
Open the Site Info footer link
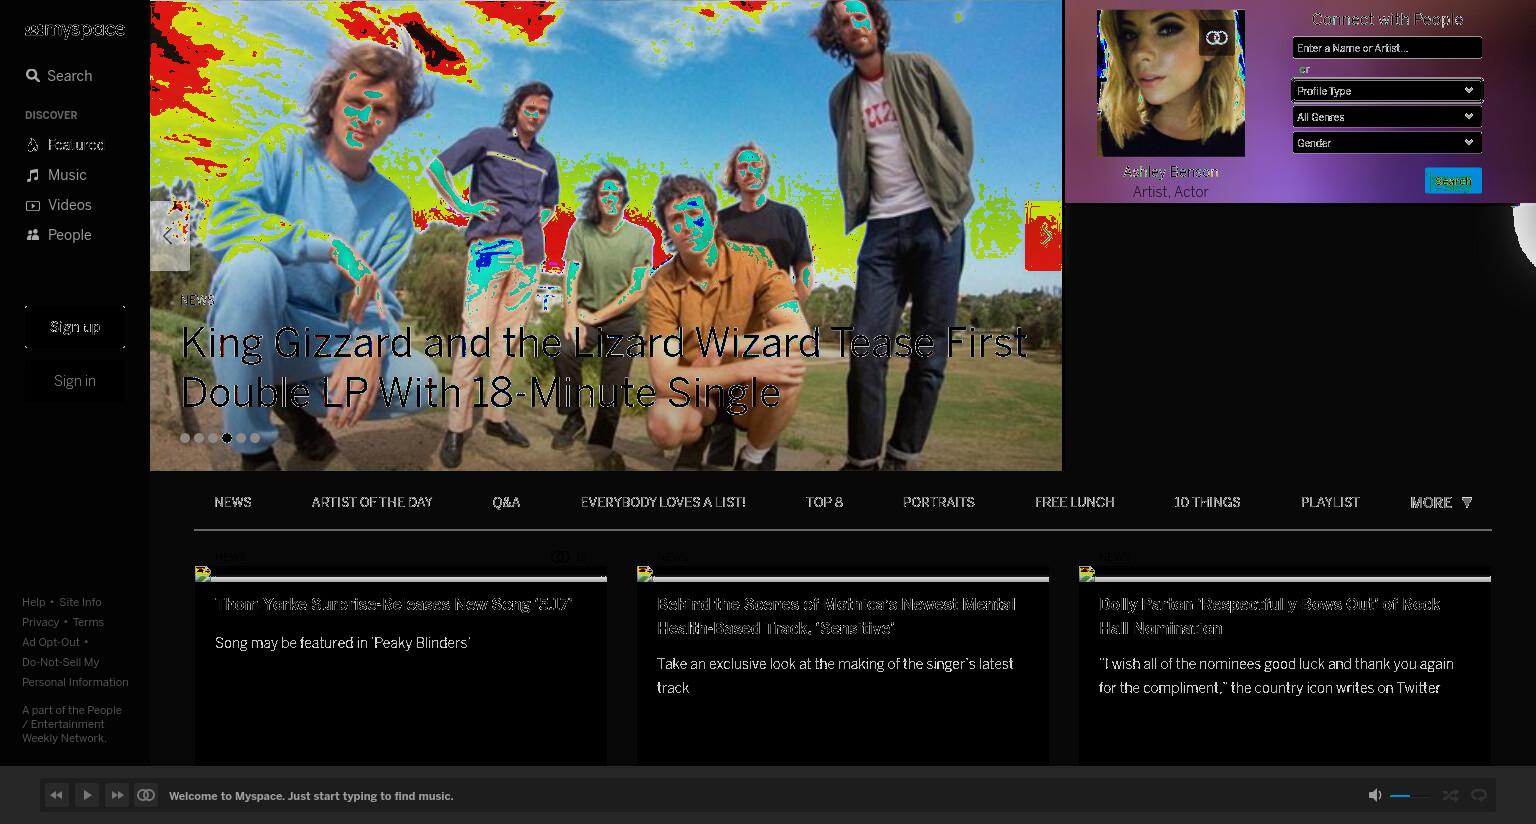click(x=80, y=602)
